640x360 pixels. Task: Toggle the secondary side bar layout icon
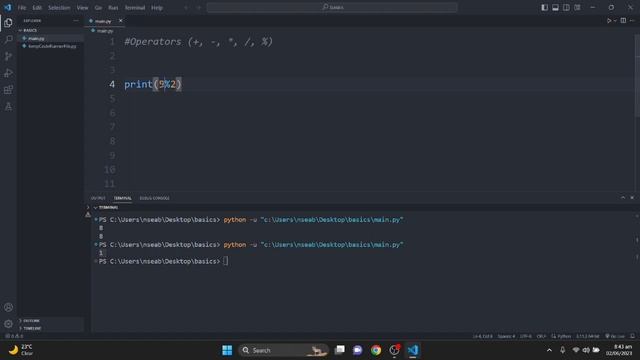(567, 7)
